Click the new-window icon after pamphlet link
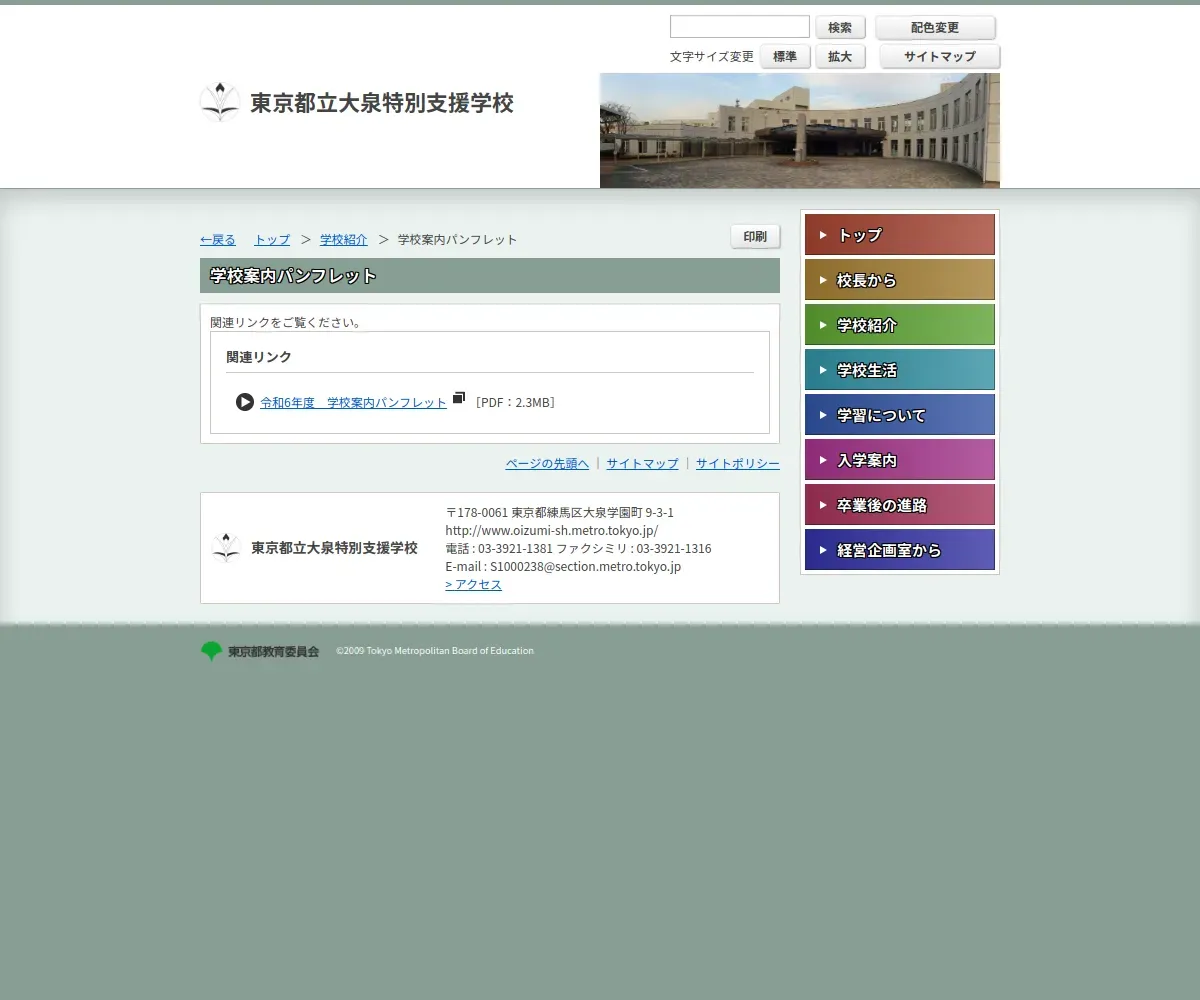Viewport: 1200px width, 1000px height. [459, 398]
